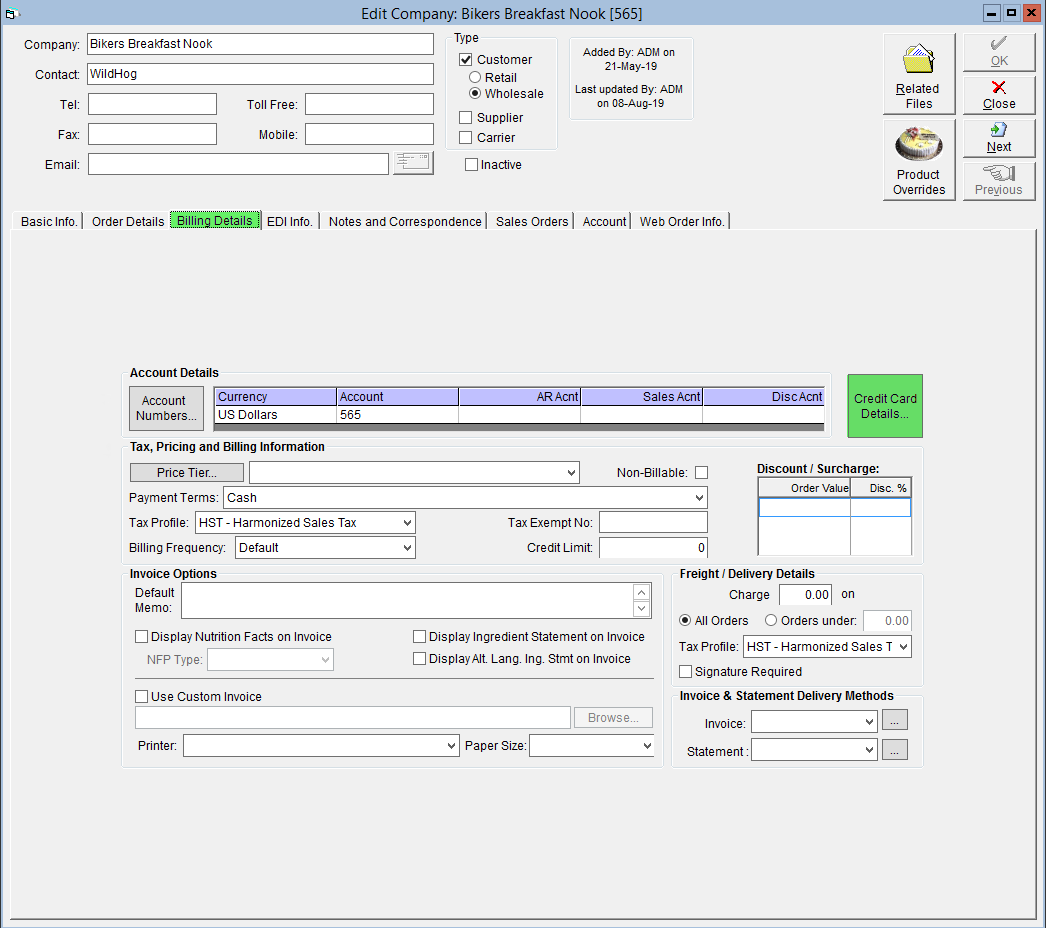1046x928 pixels.
Task: Click the red X Close button
Action: [x=999, y=95]
